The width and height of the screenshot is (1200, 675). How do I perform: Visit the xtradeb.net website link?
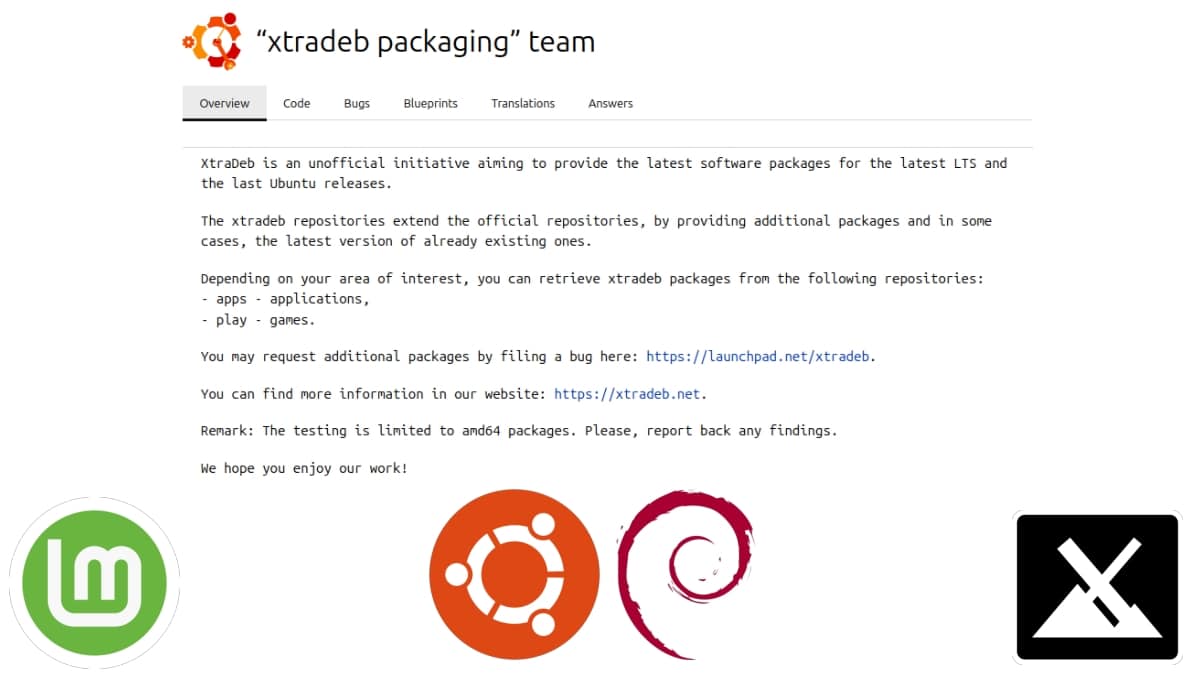(x=626, y=393)
